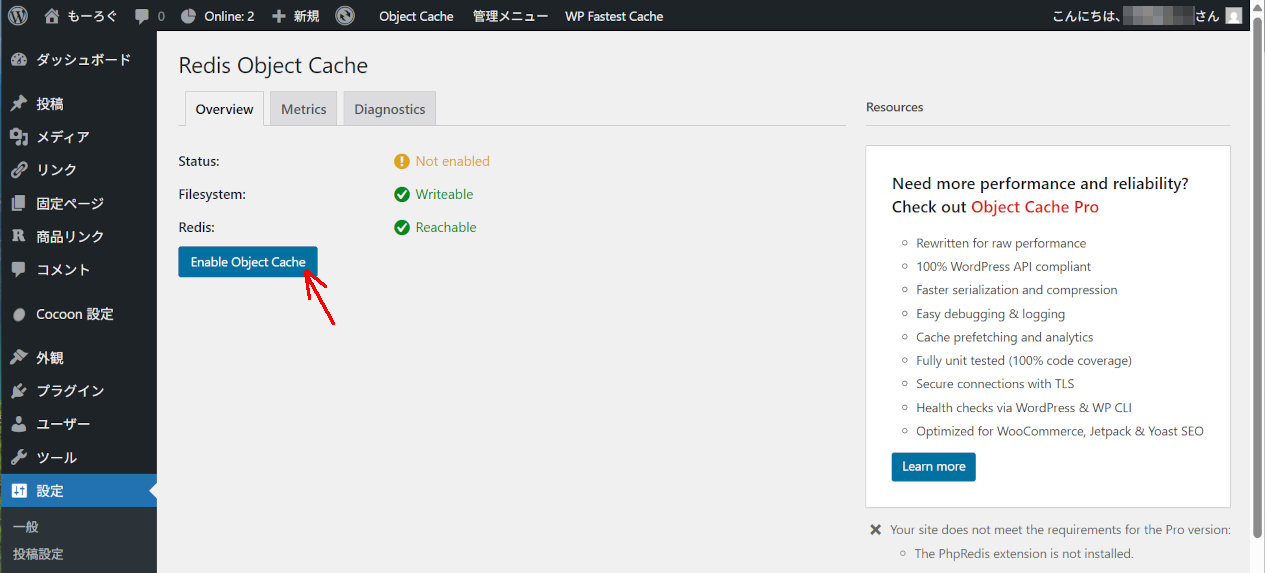Click Enable Object Cache button
The height and width of the screenshot is (573, 1265).
248,262
